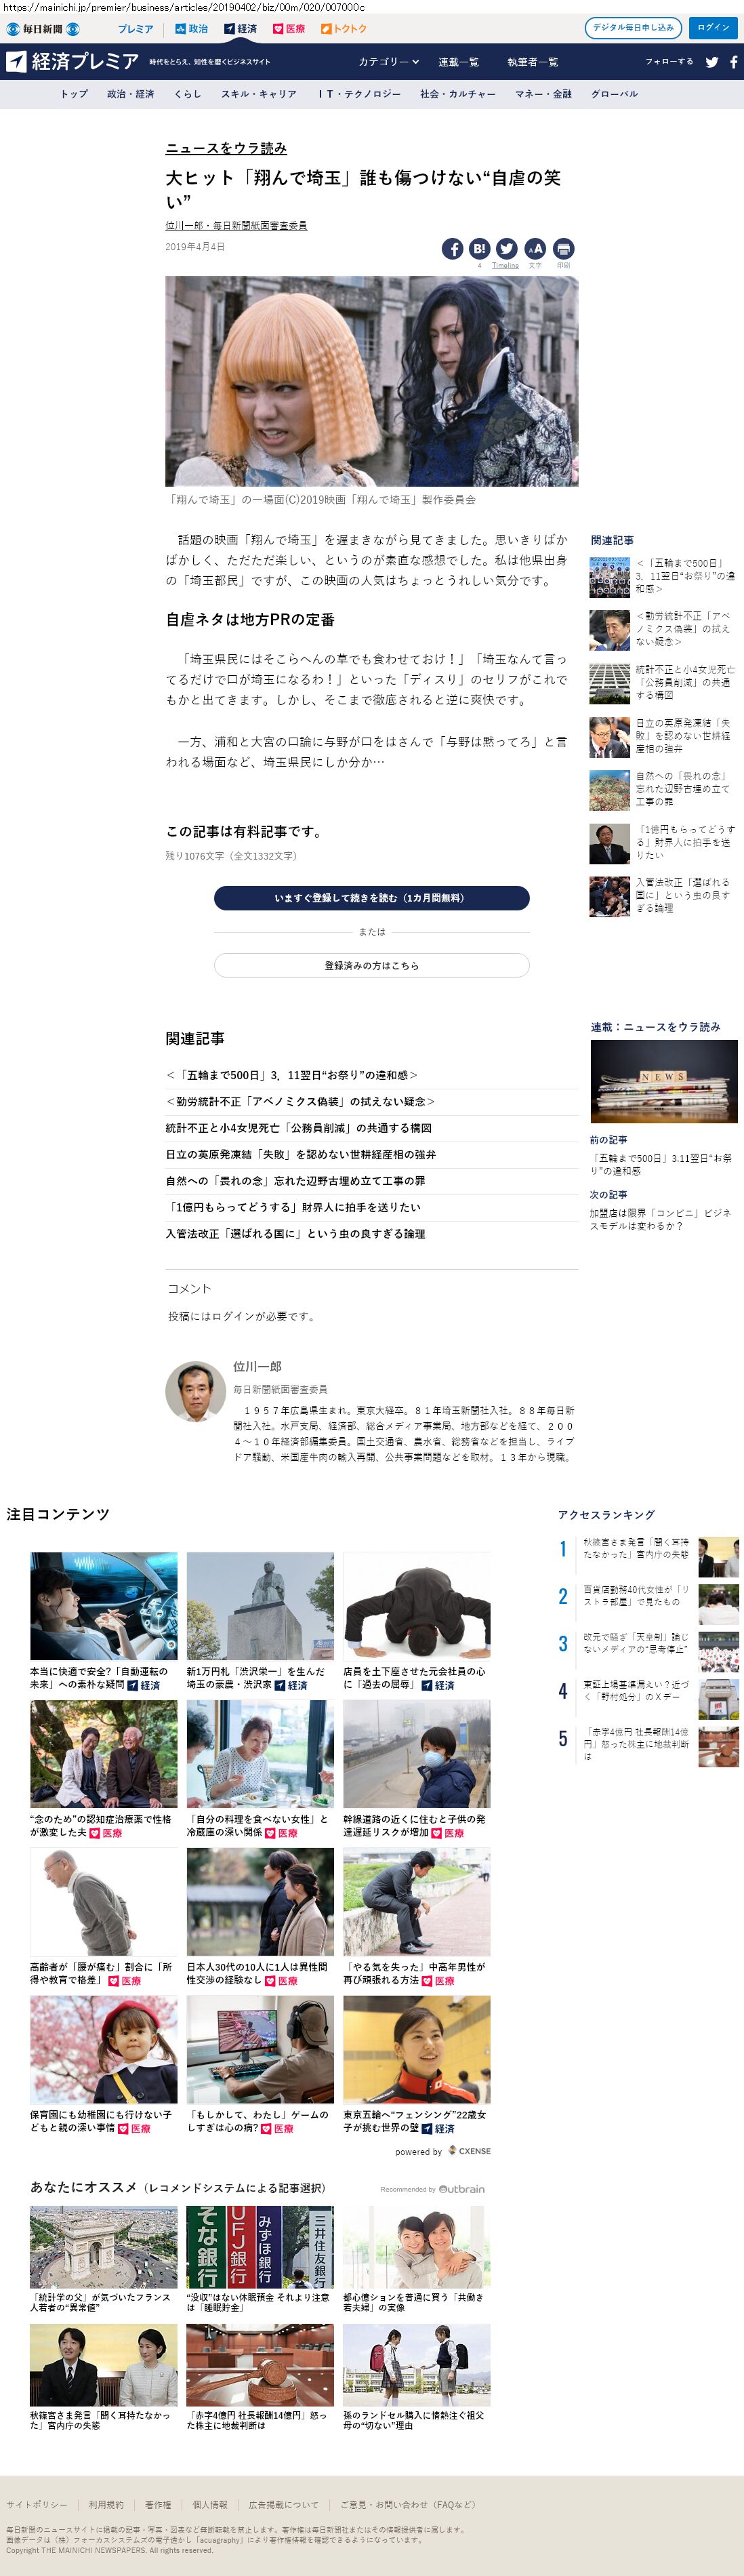The width and height of the screenshot is (744, 2576).
Task: Click いますぐ登録して続きを読む button
Action: [371, 898]
